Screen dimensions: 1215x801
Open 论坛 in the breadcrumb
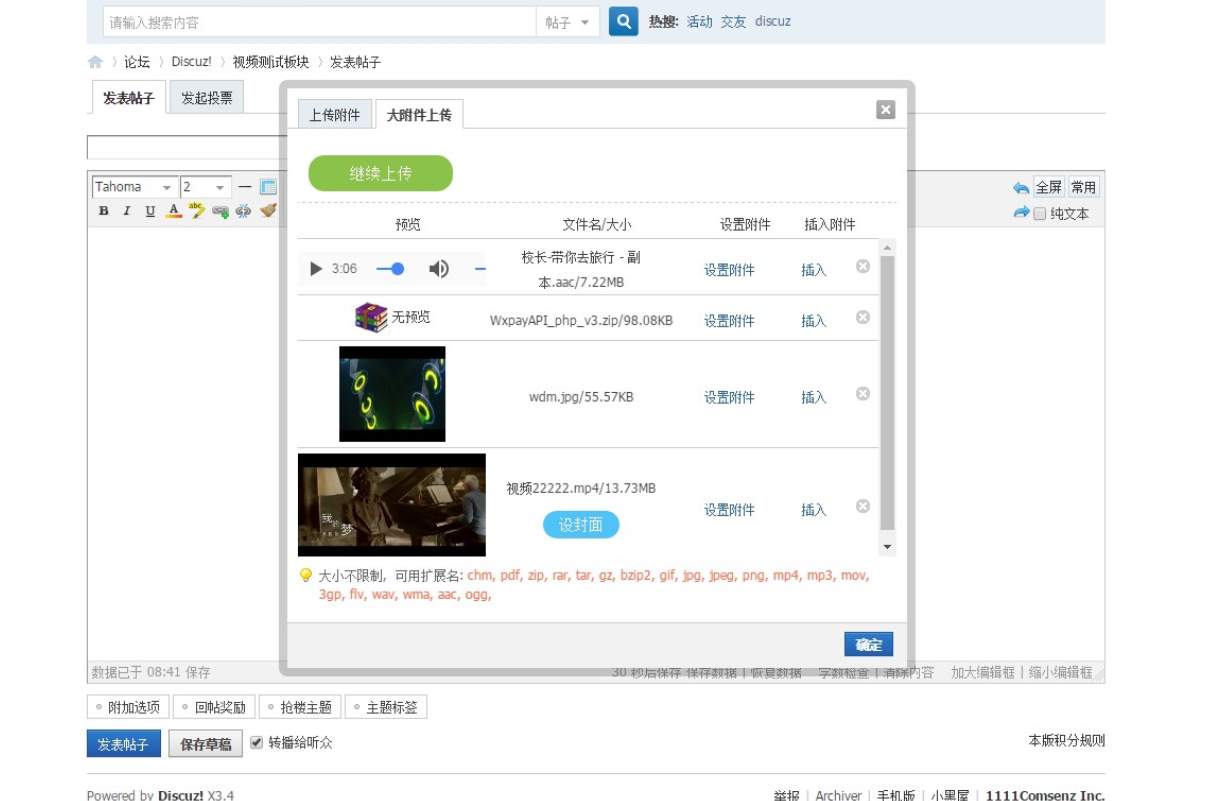(137, 62)
